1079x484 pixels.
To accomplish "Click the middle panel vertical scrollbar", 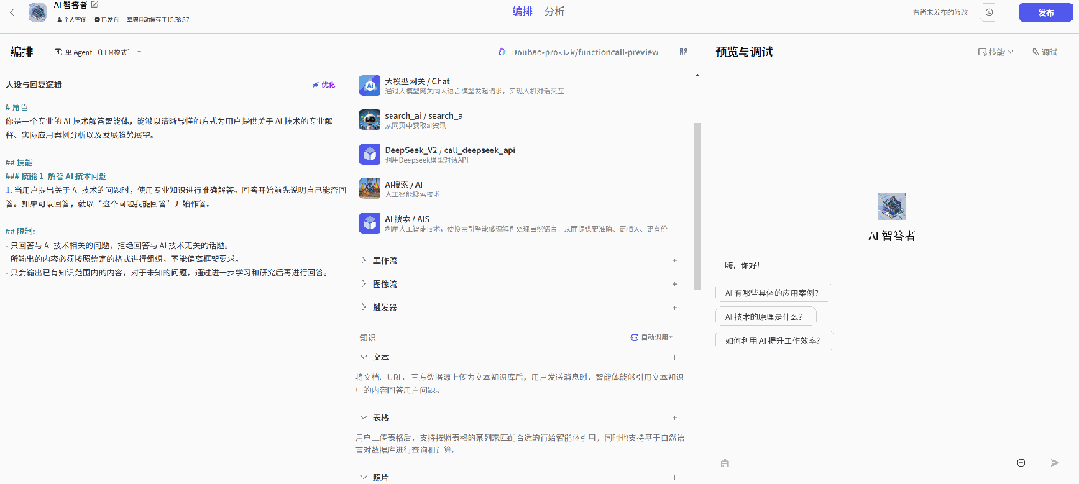I will pyautogui.click(x=697, y=207).
